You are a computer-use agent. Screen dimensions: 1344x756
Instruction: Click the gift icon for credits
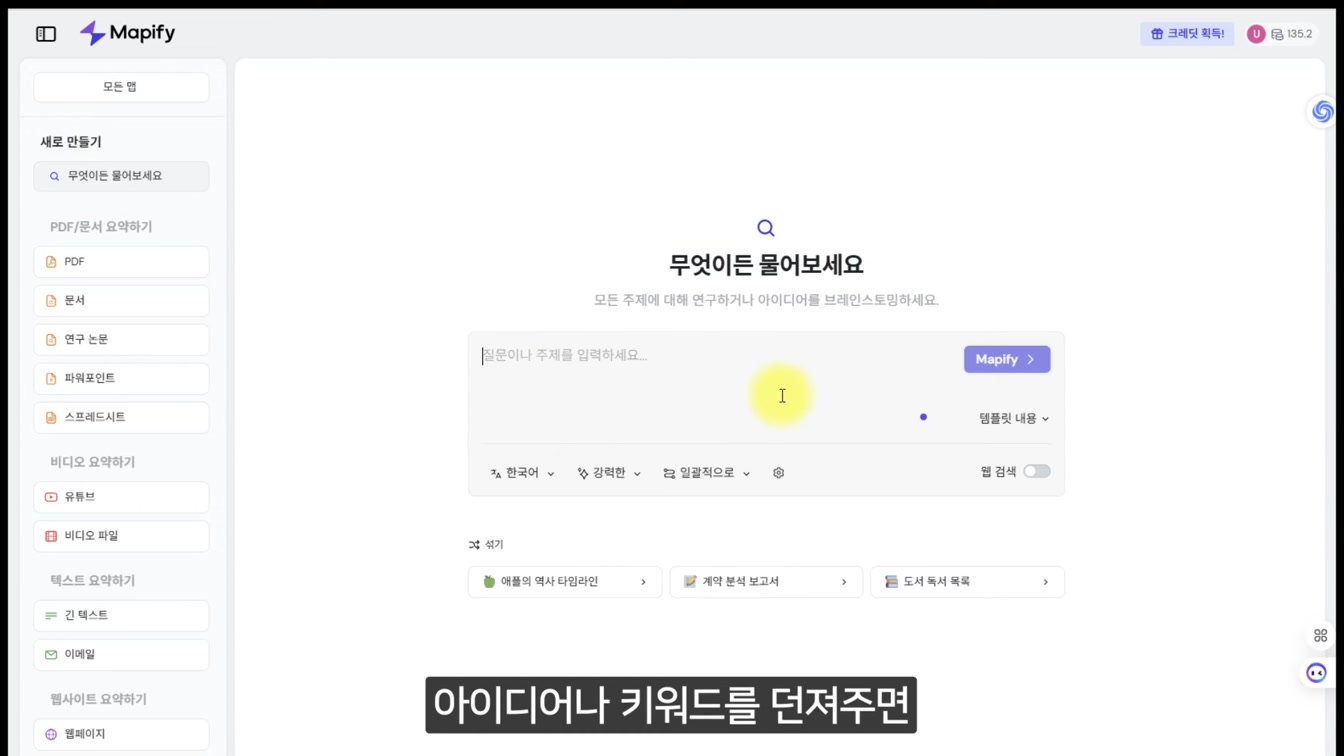pos(1157,34)
